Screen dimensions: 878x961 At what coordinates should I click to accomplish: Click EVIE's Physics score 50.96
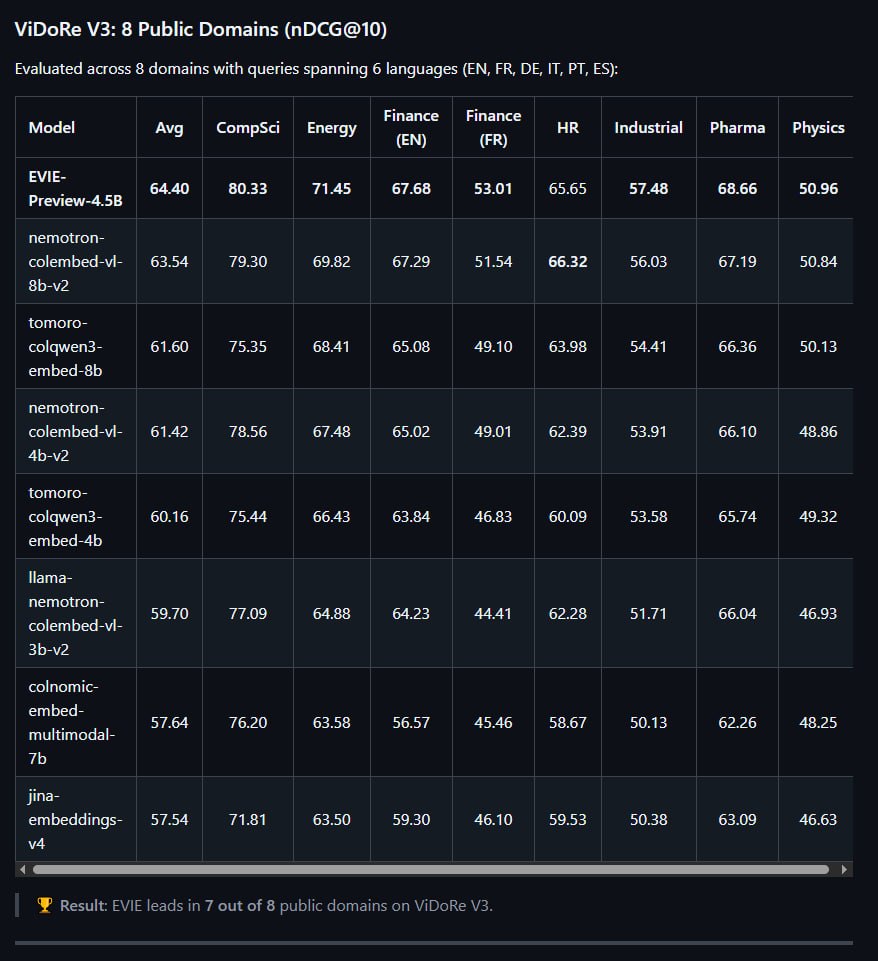[818, 188]
